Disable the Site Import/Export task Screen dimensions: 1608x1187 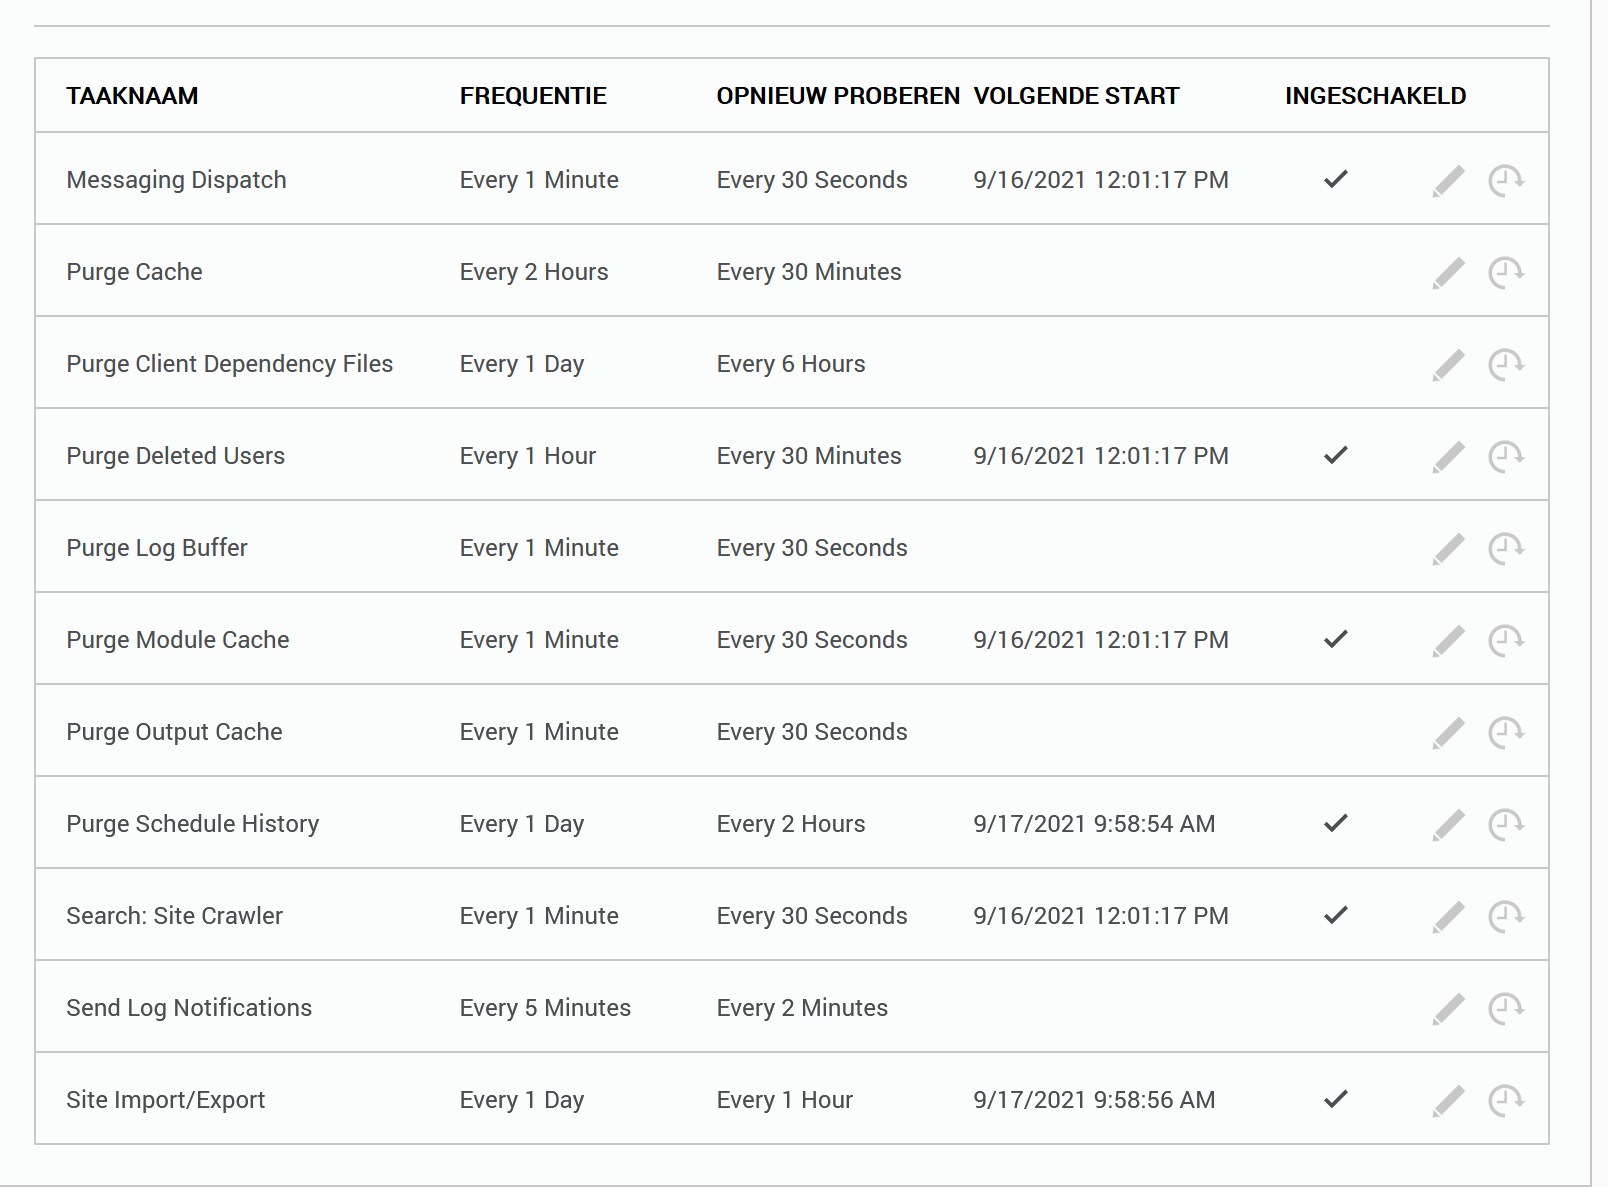point(1335,1099)
